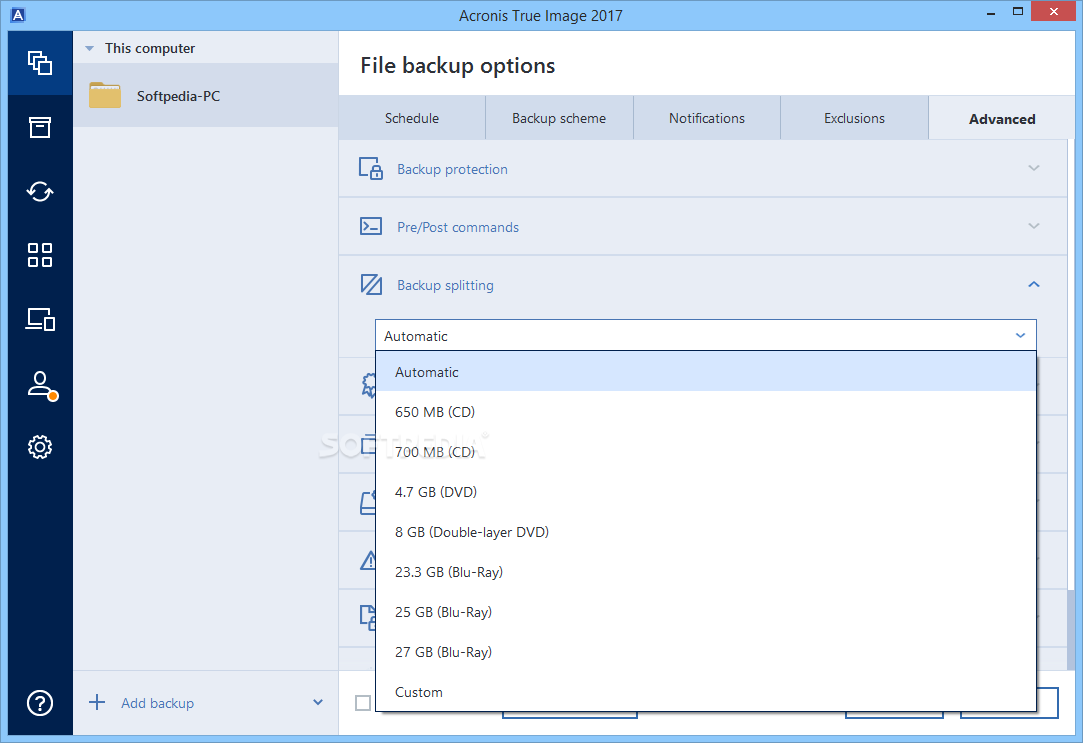The width and height of the screenshot is (1083, 743).
Task: Click the Backup splitting heading
Action: pyautogui.click(x=445, y=285)
